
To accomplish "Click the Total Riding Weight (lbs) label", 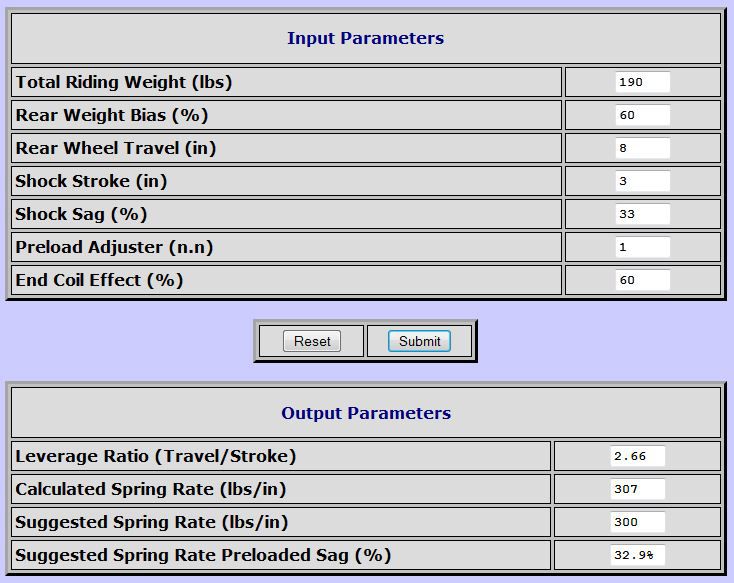I will [124, 82].
